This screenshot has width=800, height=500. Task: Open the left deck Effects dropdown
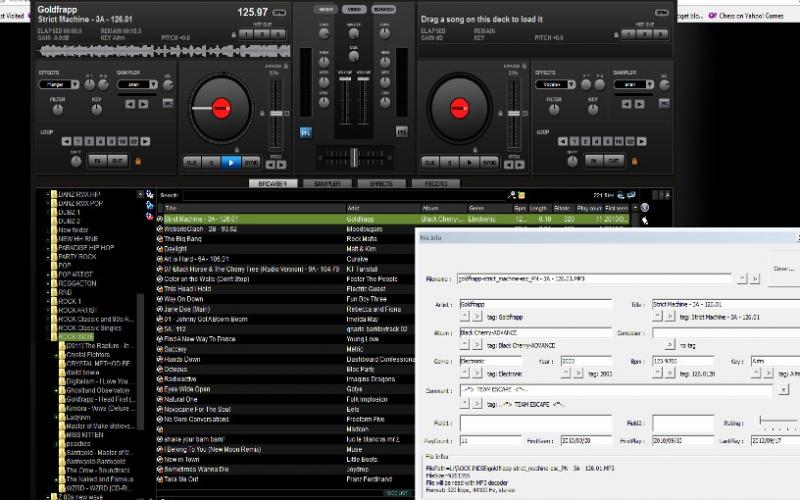[59, 85]
